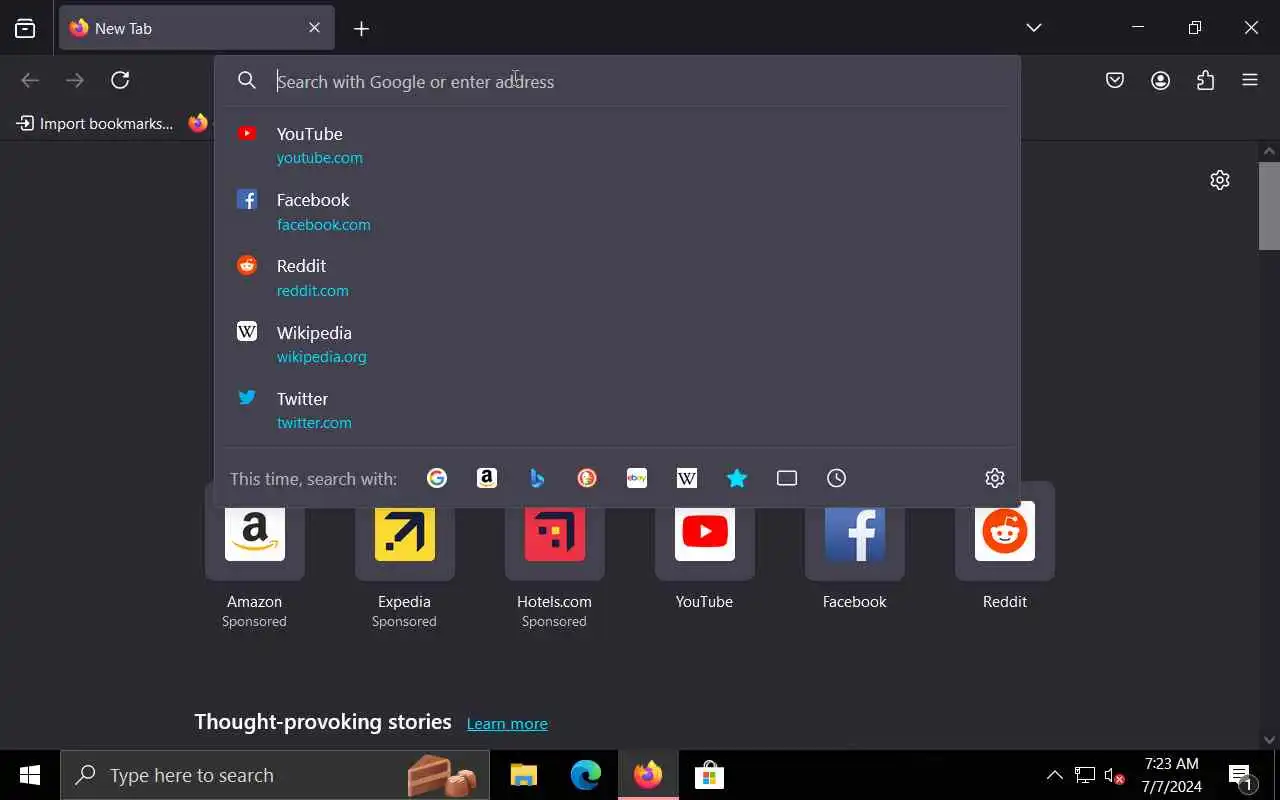This screenshot has width=1280, height=800.
Task: Search this time with Google icon
Action: 437,478
